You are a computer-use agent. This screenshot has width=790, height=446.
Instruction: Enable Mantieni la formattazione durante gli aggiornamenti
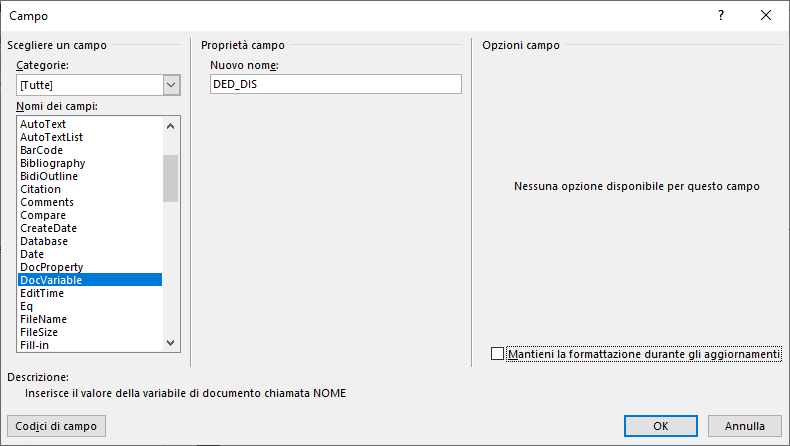(497, 354)
